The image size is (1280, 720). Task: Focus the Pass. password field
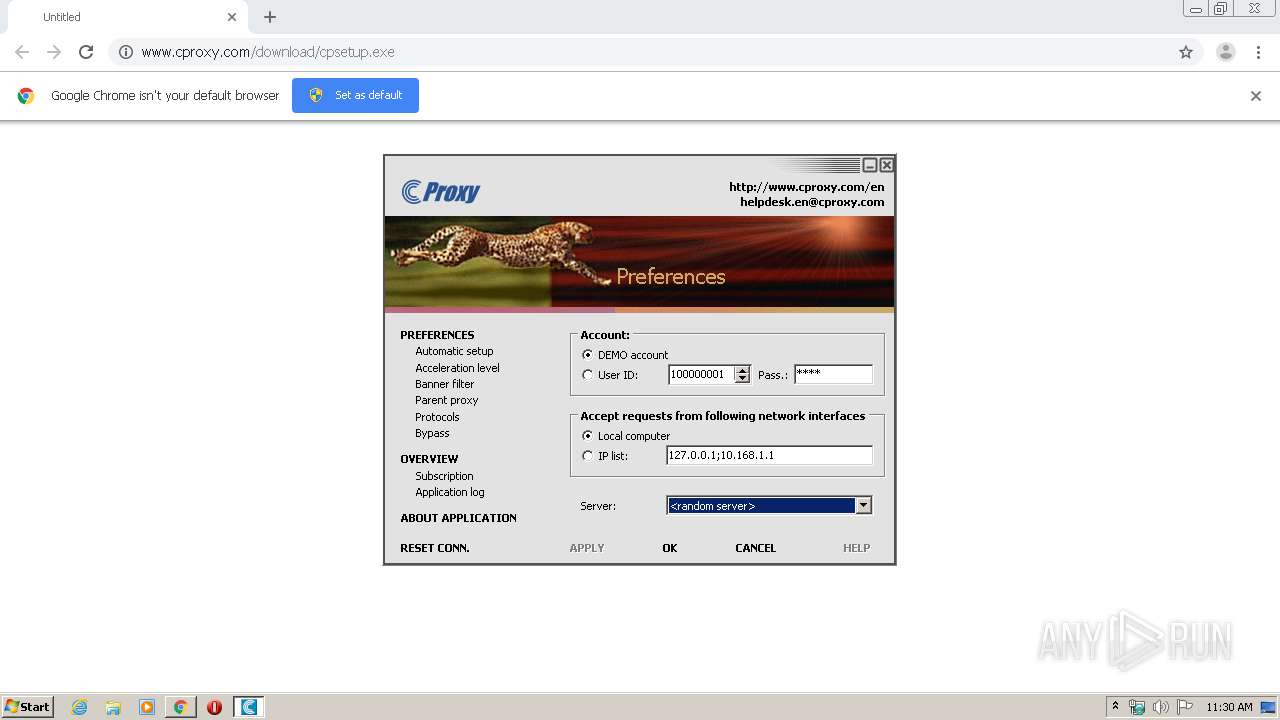(833, 375)
